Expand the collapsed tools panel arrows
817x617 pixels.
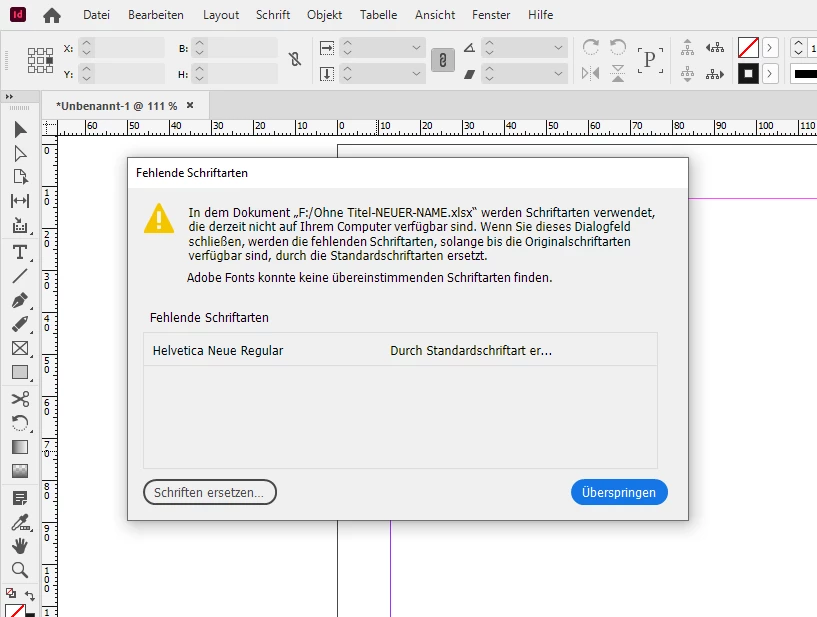[9, 97]
